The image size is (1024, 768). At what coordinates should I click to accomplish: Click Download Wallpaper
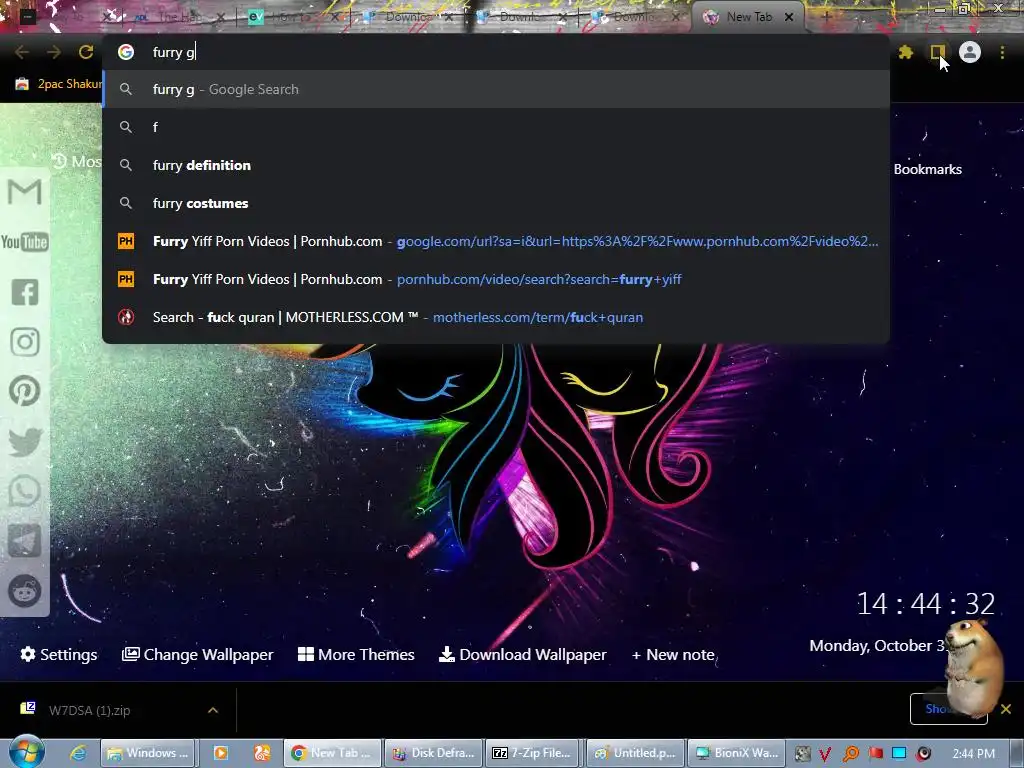tap(522, 654)
